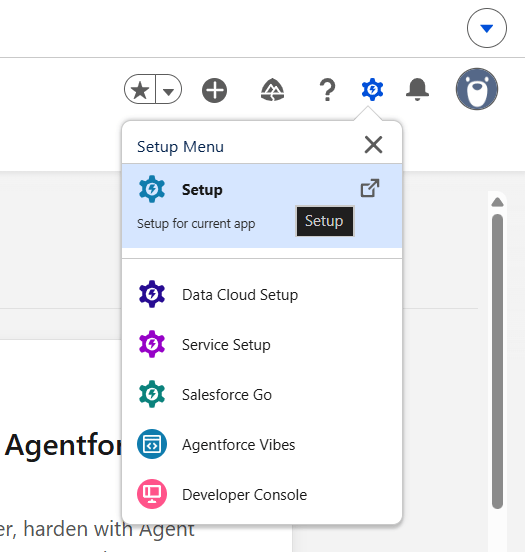Open Agentforce Vibes

pyautogui.click(x=262, y=445)
